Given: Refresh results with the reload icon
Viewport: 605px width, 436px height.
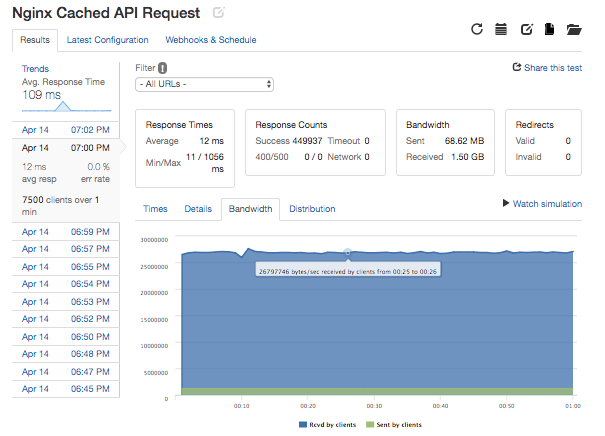Looking at the screenshot, I should pyautogui.click(x=477, y=29).
